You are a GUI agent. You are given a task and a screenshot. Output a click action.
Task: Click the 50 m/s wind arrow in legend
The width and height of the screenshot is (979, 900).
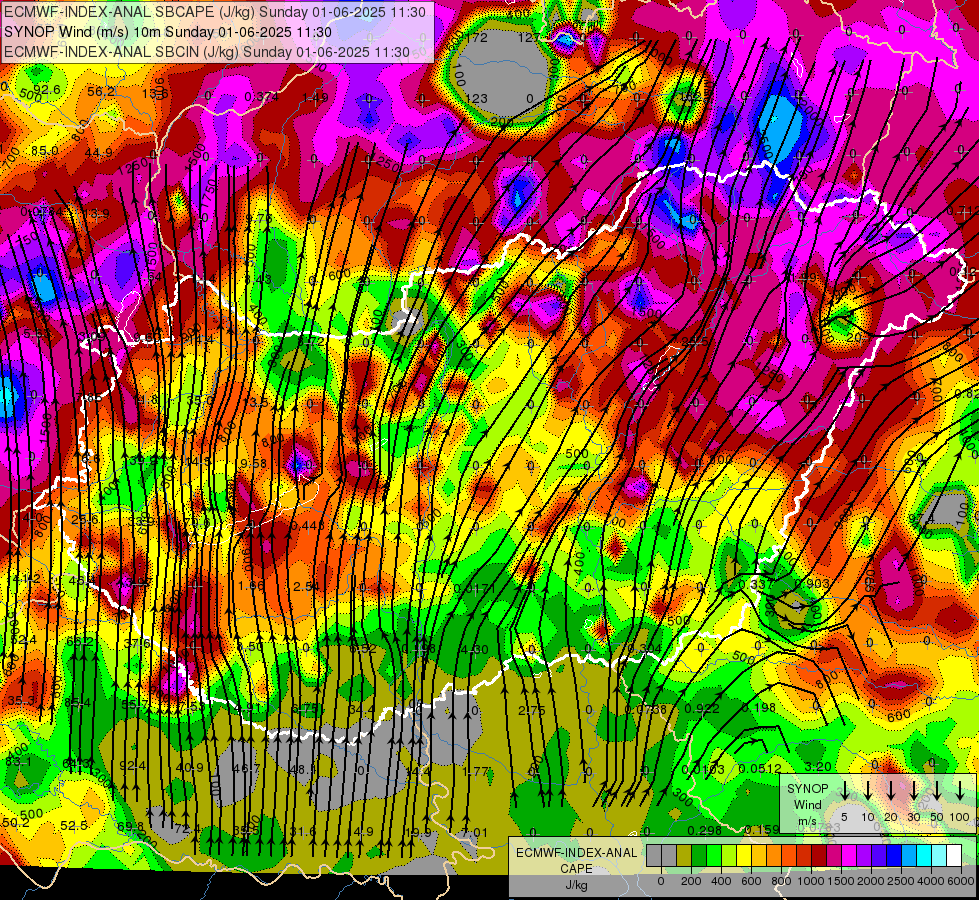click(937, 791)
